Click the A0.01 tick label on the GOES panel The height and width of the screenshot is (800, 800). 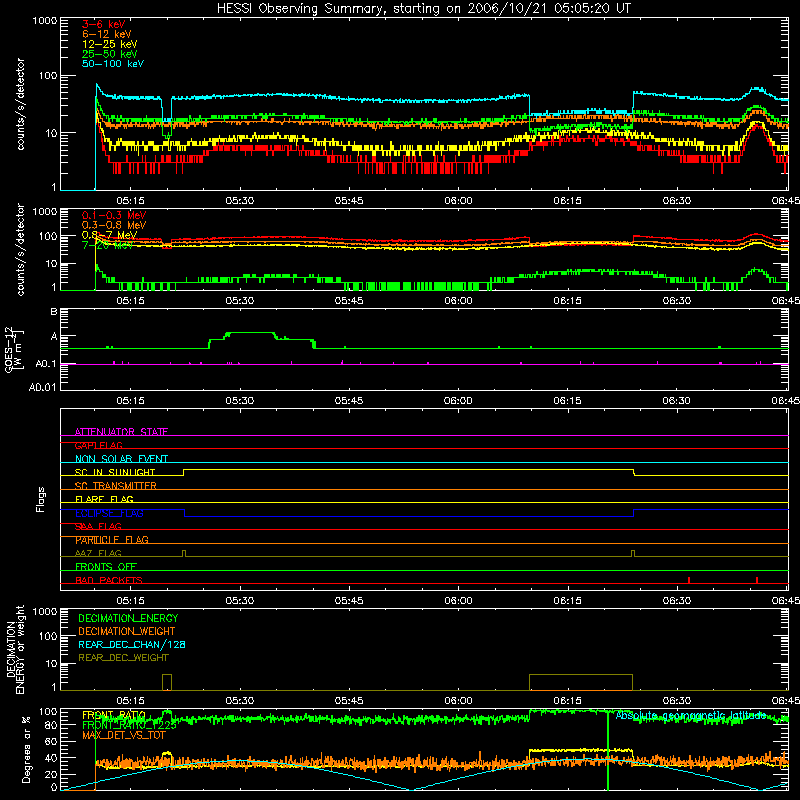click(43, 387)
